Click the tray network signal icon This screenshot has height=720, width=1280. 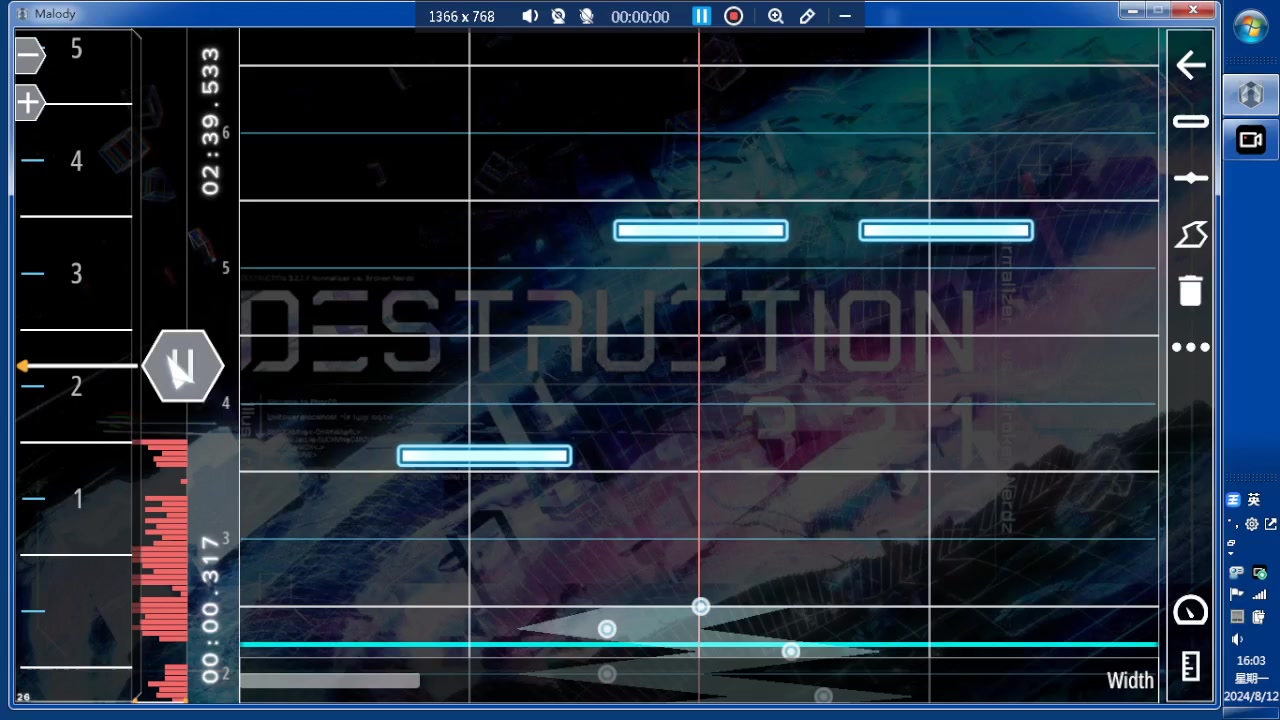(1259, 594)
